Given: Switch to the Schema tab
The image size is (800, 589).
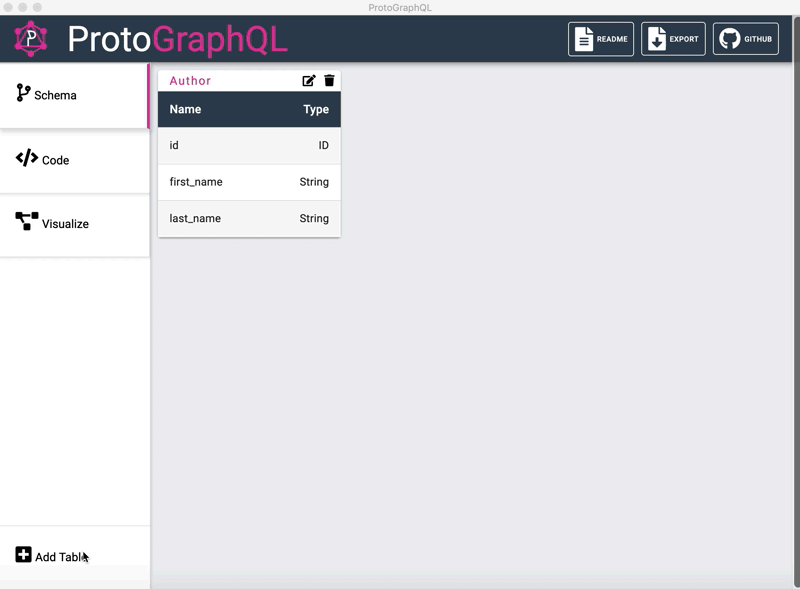Looking at the screenshot, I should tap(74, 96).
